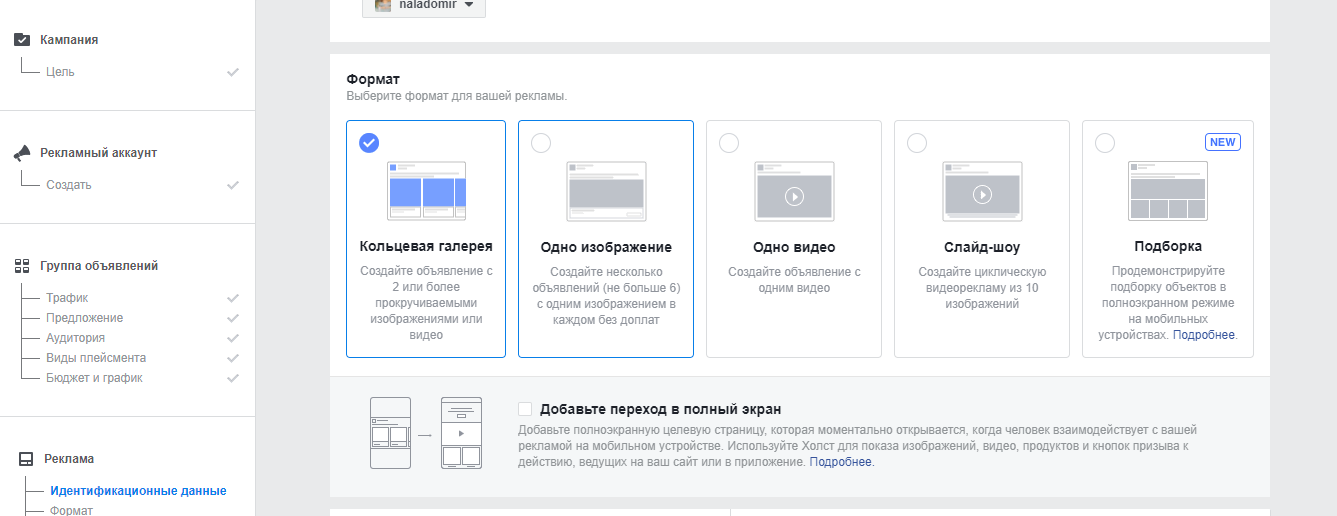Viewport: 1337px width, 516px height.
Task: Click the Слайд-шоу format preview icon
Action: point(982,190)
